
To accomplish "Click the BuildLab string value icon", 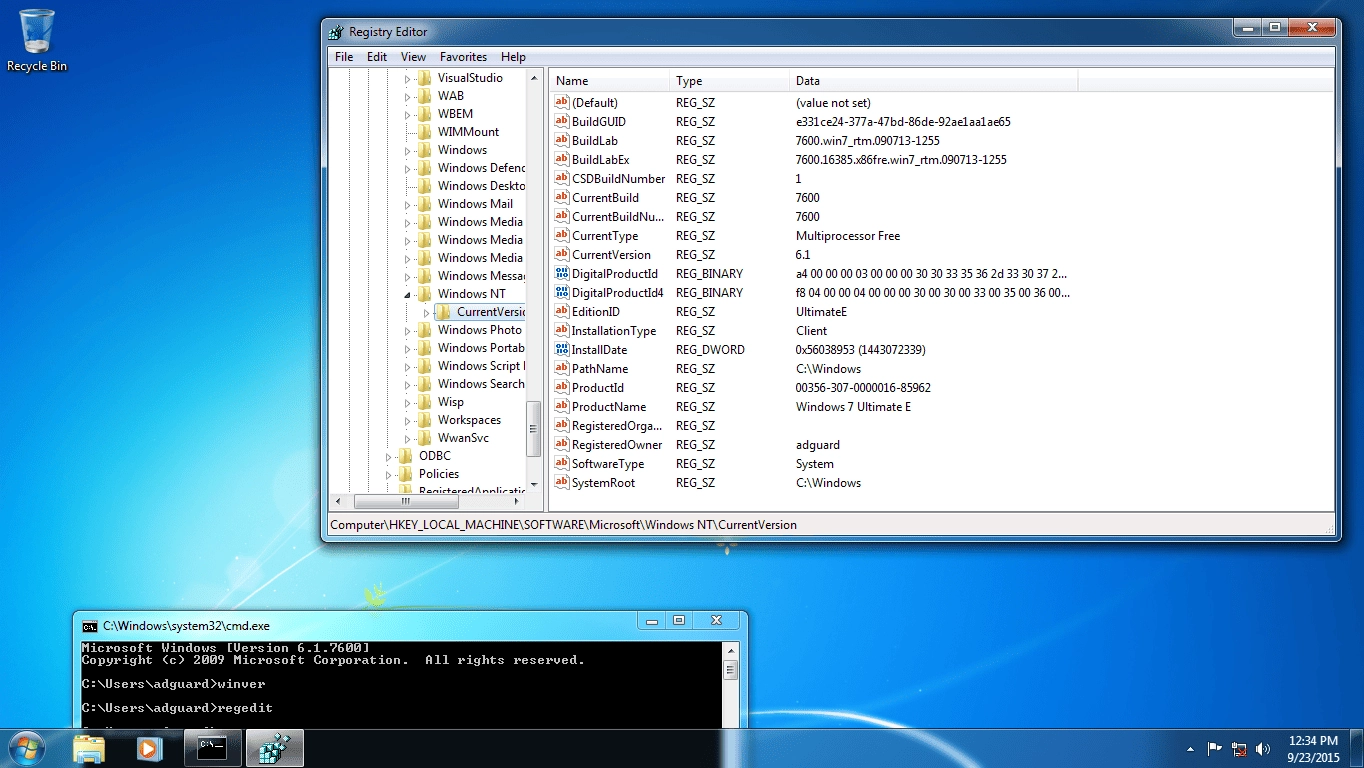I will pos(561,141).
